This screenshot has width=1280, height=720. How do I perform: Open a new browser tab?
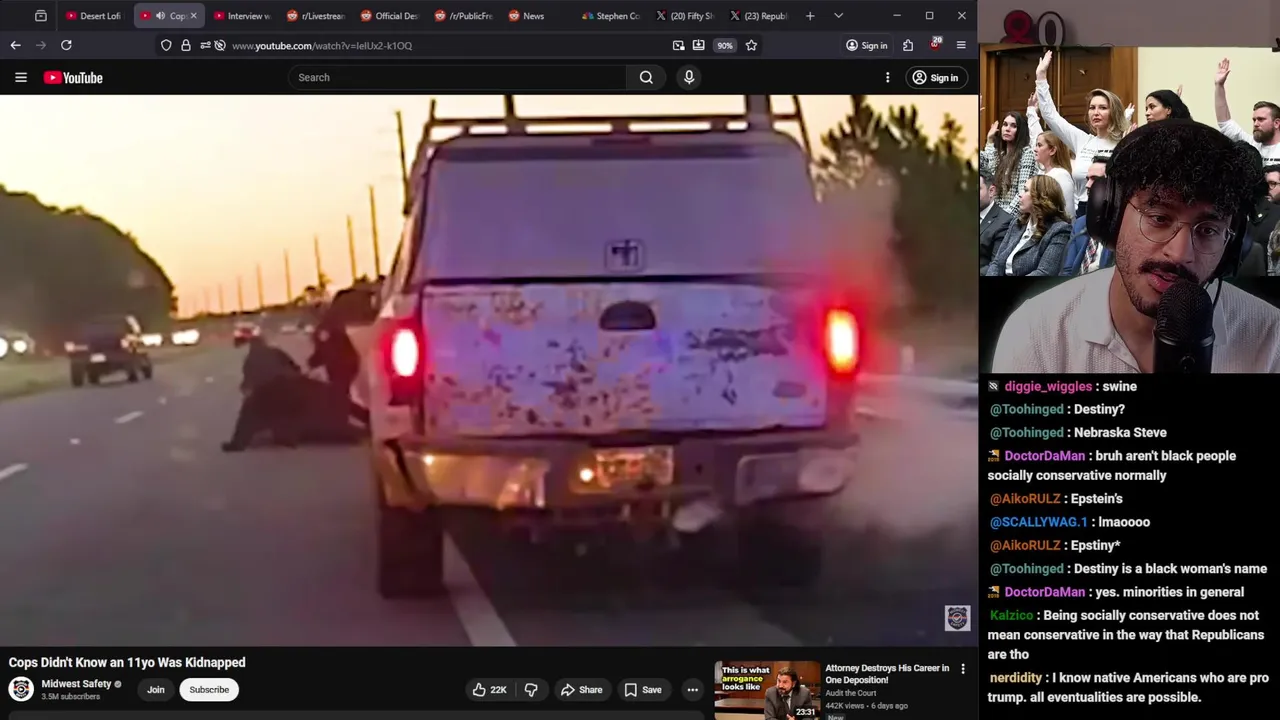(810, 16)
